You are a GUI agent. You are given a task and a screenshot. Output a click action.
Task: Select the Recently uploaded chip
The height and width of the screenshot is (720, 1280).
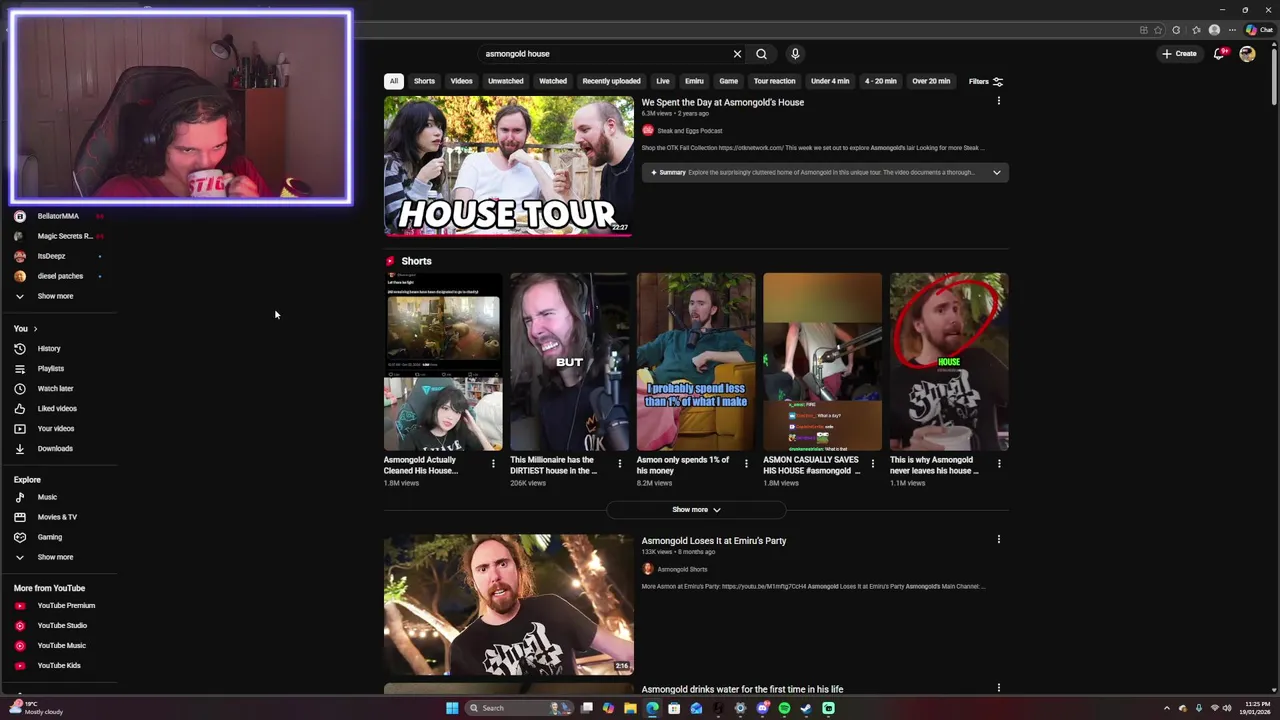(x=611, y=81)
